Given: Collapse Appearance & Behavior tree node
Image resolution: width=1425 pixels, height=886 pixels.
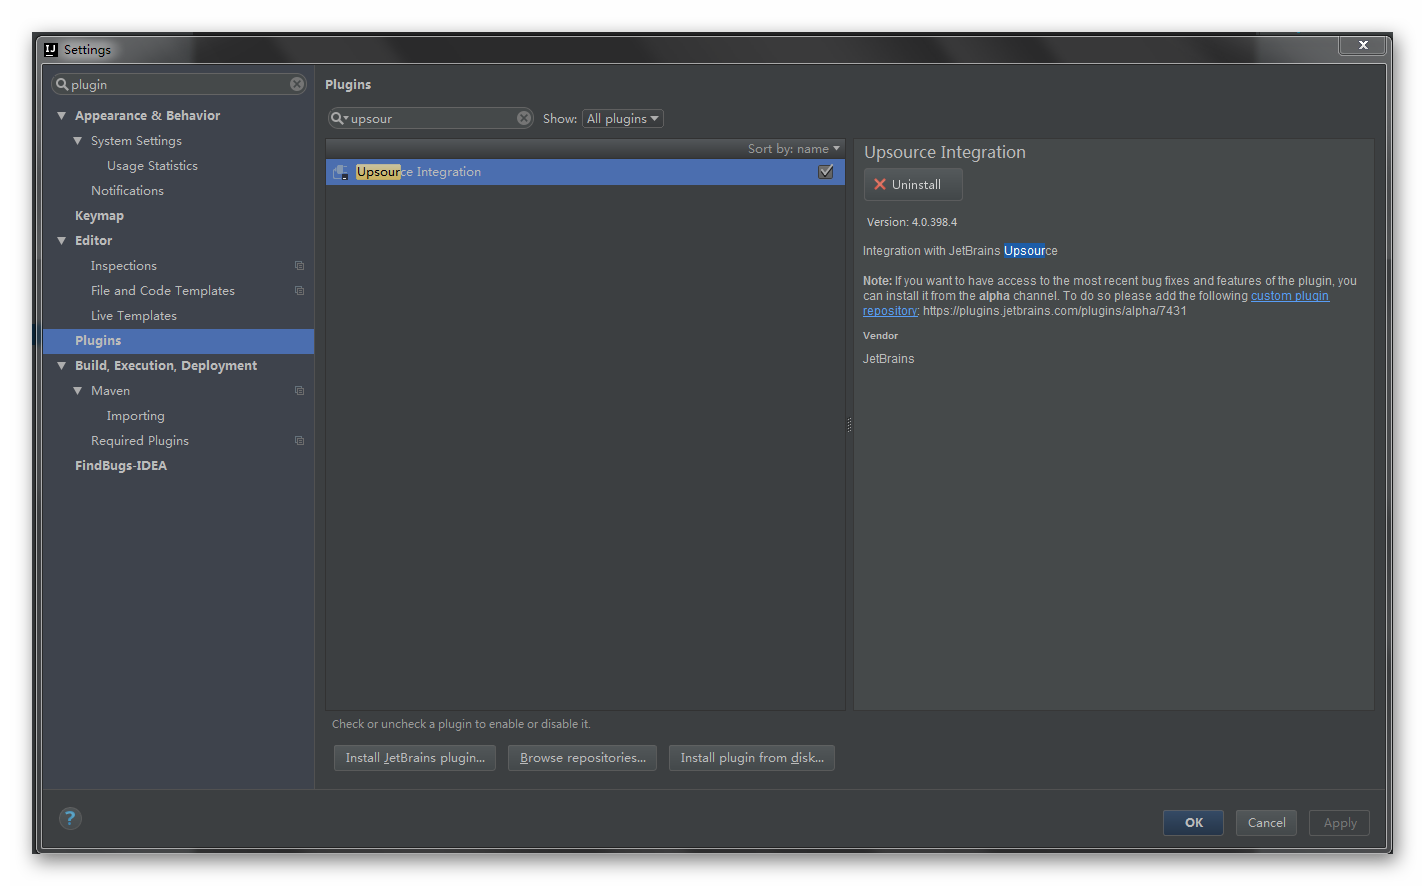Looking at the screenshot, I should (62, 116).
